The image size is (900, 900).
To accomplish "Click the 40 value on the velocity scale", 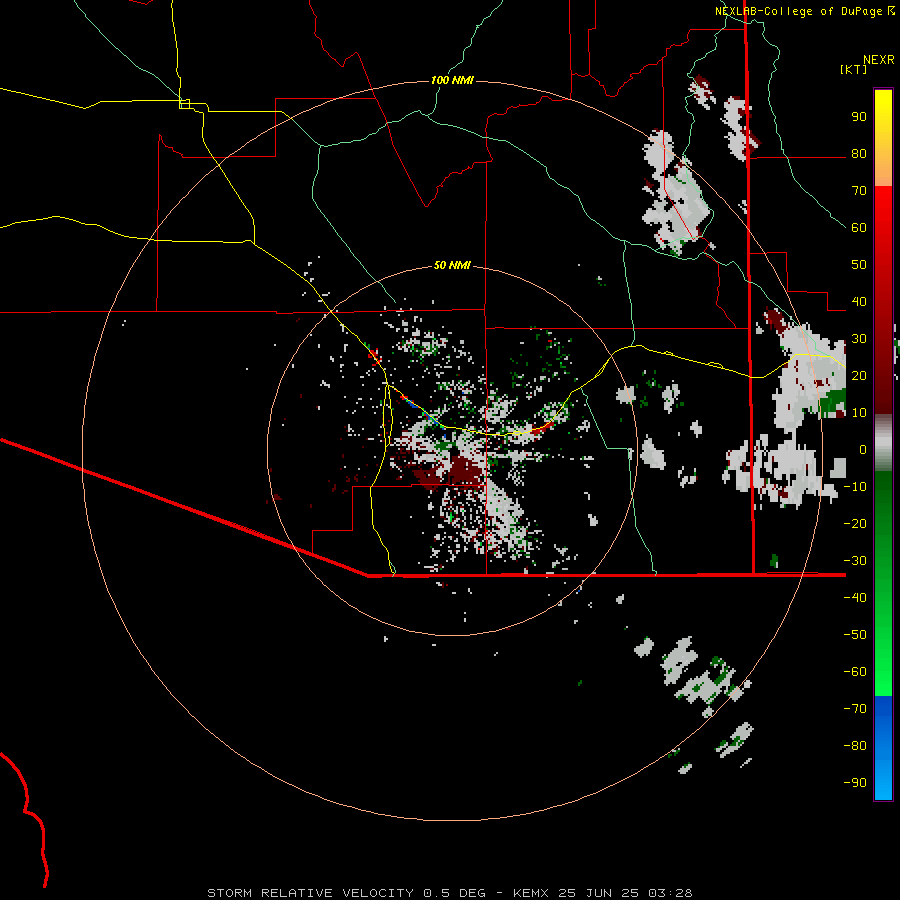I will [x=859, y=302].
